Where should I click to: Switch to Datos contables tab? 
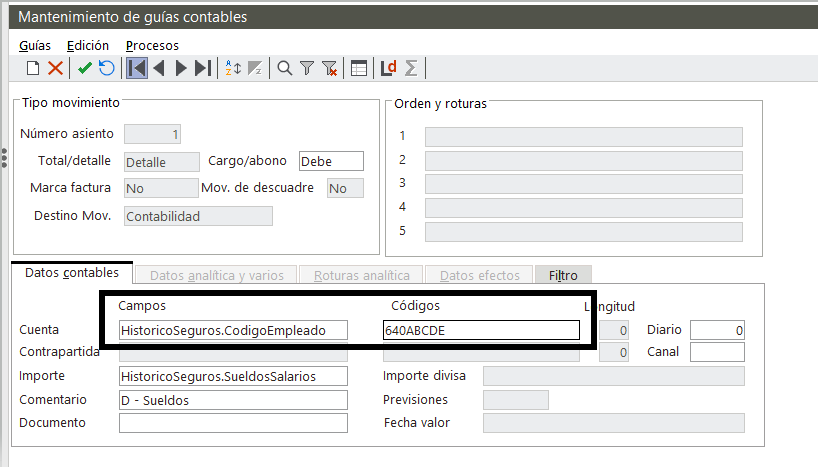tap(72, 273)
